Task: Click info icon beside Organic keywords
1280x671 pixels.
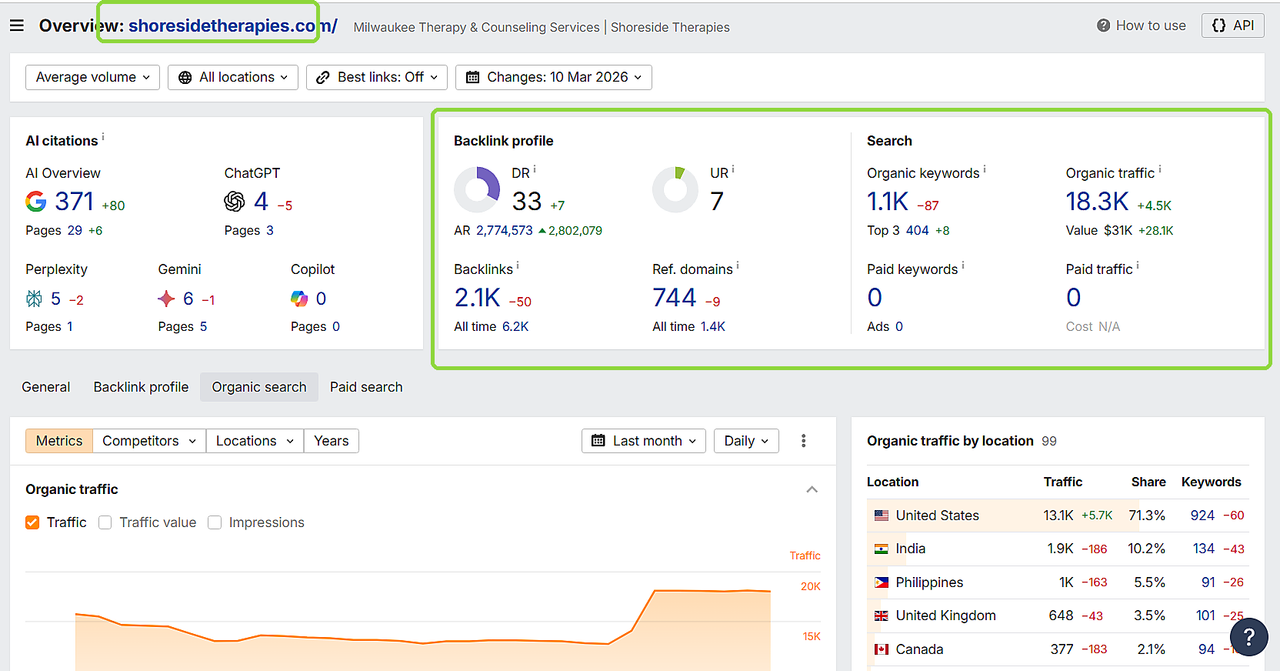Action: pos(985,171)
